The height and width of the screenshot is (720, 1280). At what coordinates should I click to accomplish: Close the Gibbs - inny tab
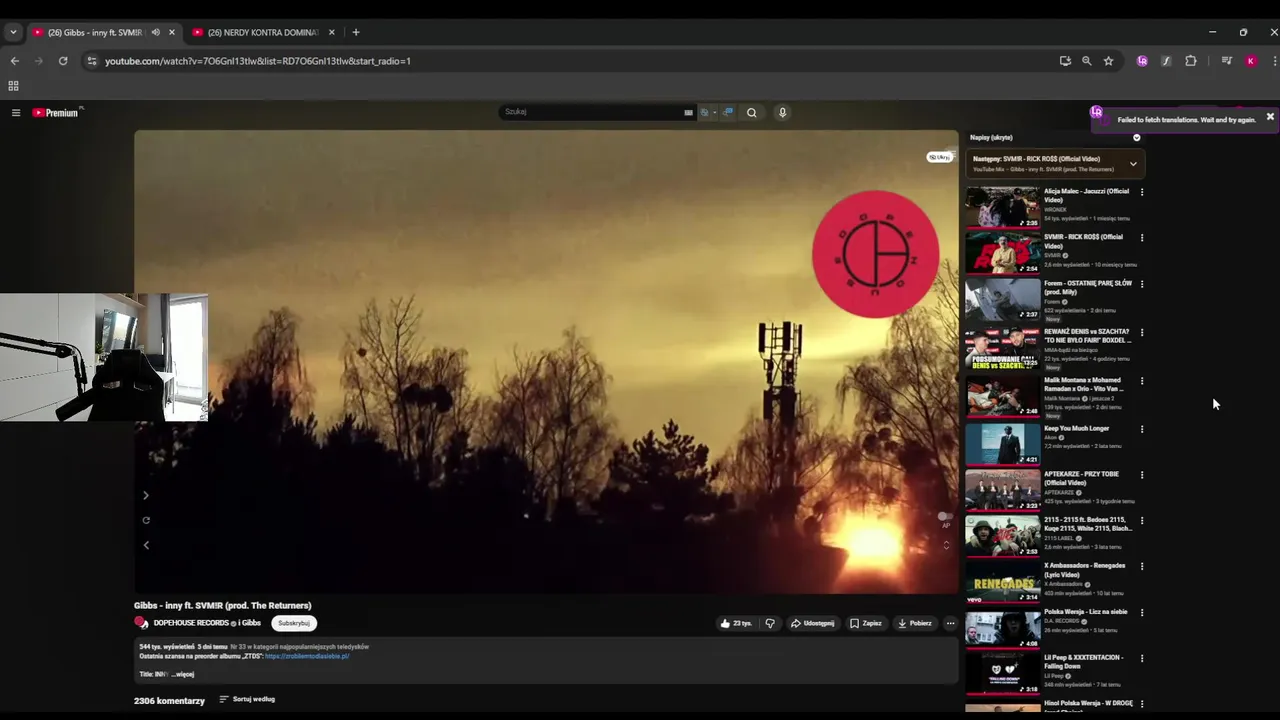click(171, 32)
